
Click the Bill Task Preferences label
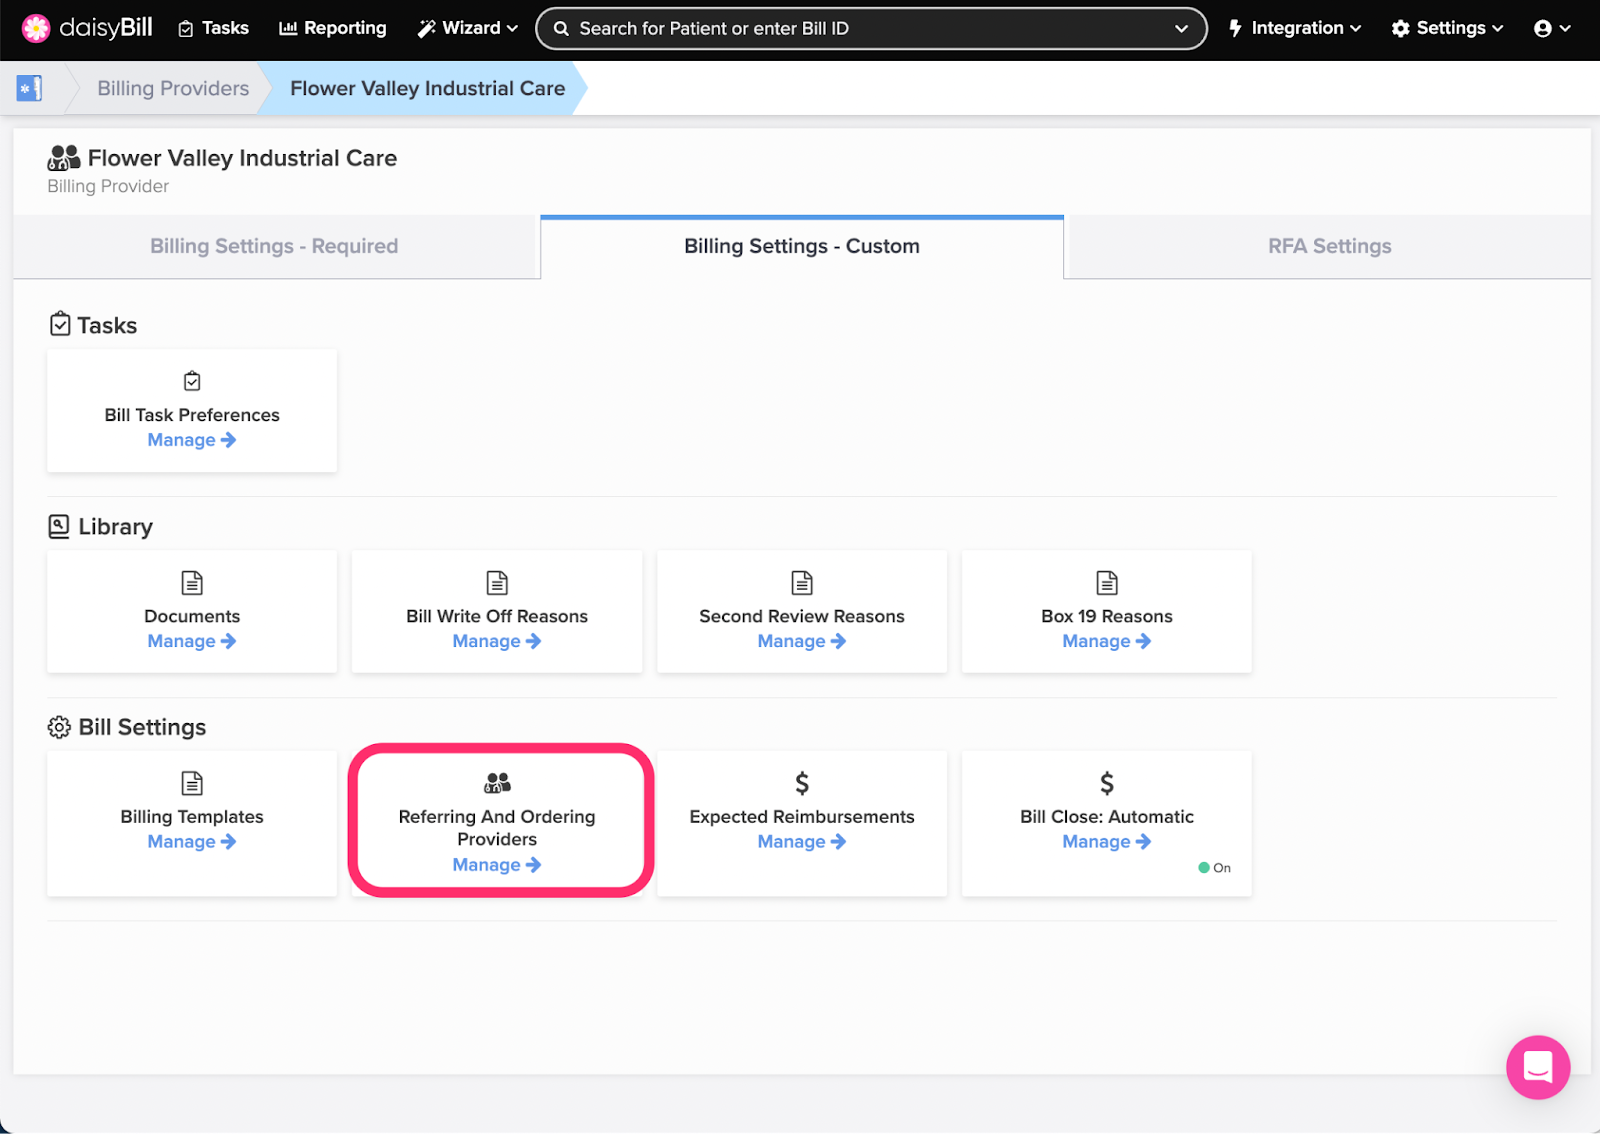(x=192, y=415)
